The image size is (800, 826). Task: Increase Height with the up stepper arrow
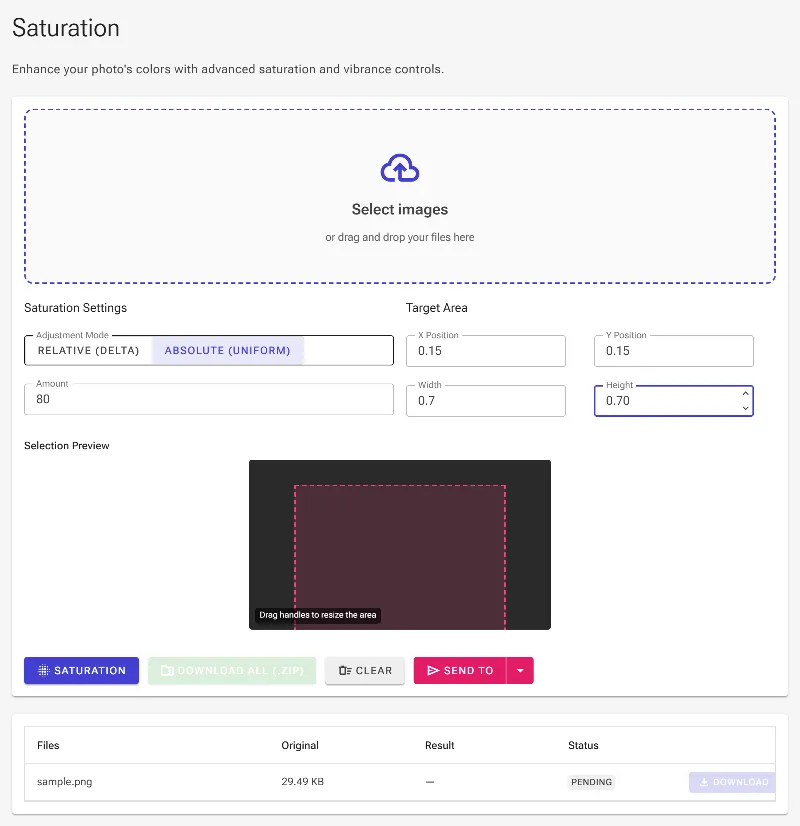(x=745, y=394)
